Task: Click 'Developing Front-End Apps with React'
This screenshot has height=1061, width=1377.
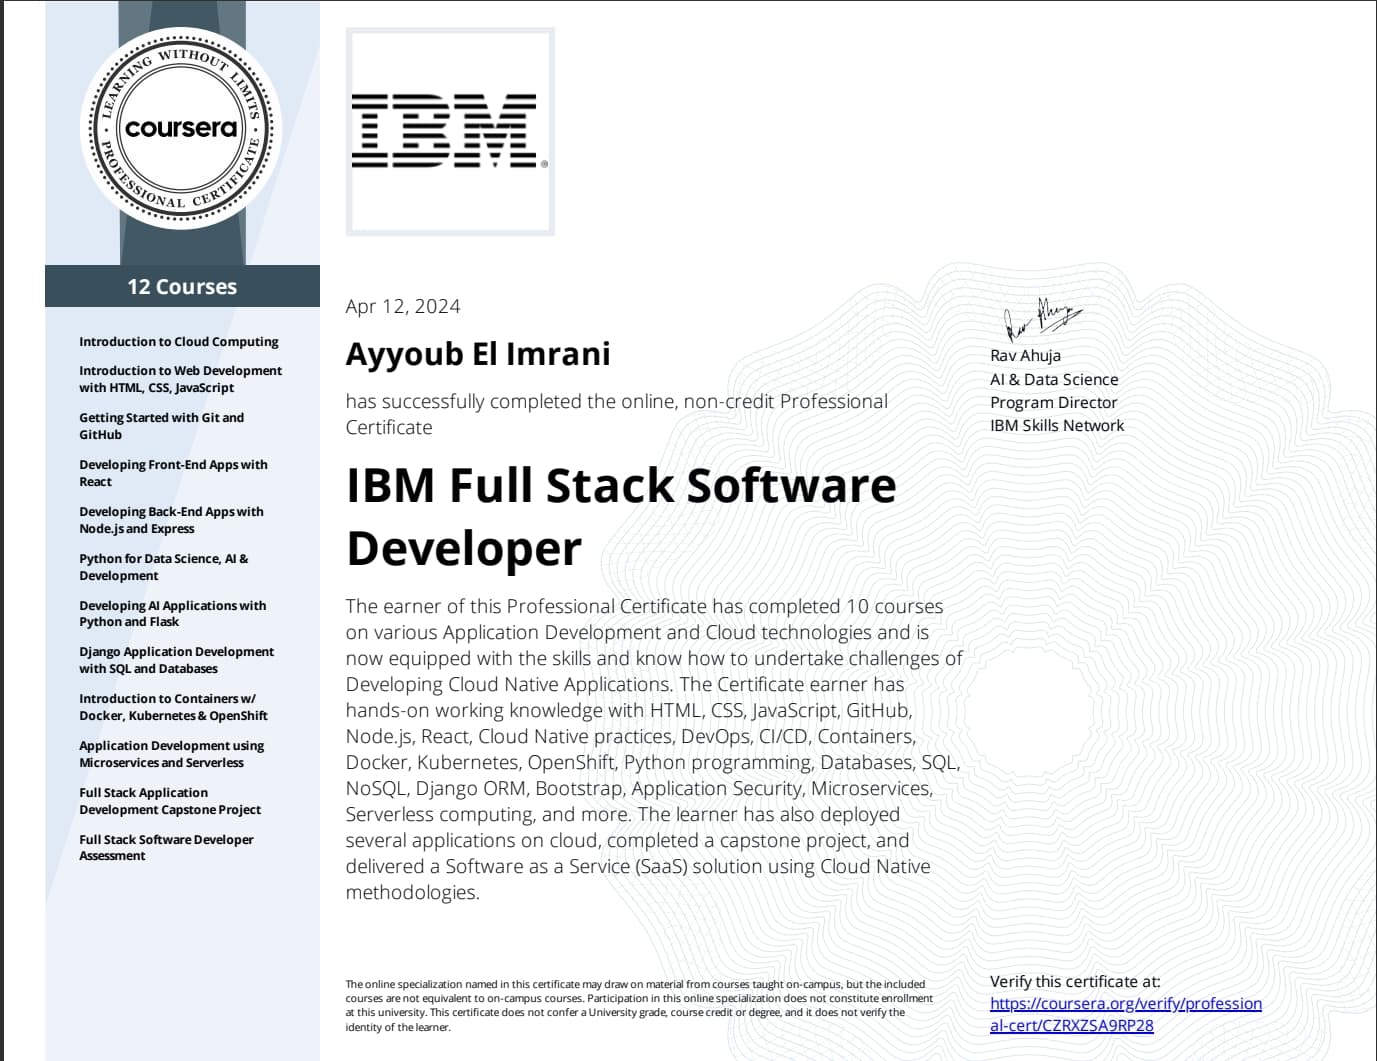Action: [173, 473]
